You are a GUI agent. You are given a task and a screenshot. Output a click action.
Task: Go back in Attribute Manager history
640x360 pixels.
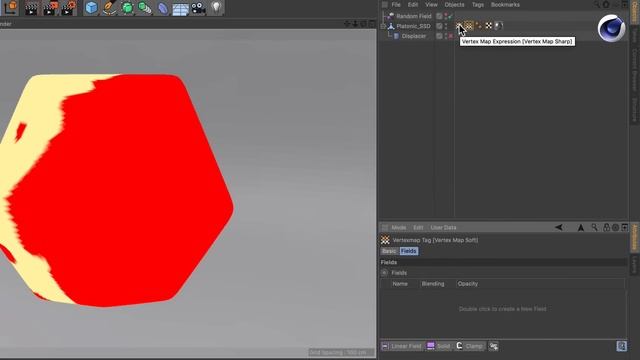click(x=558, y=227)
